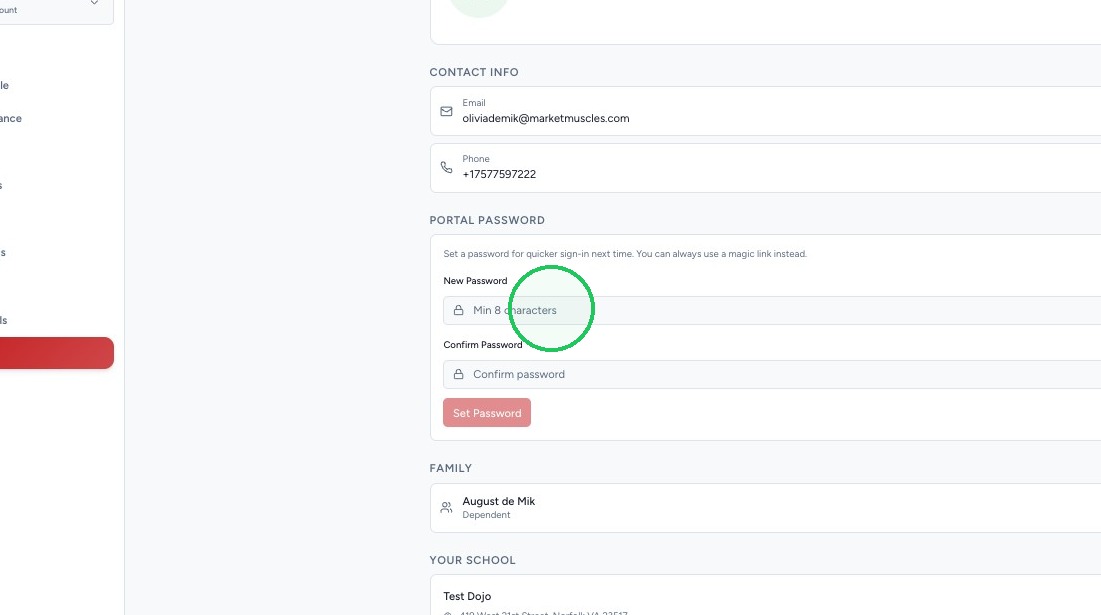Click the magic link hint text
This screenshot has height=615, width=1101.
tap(625, 253)
